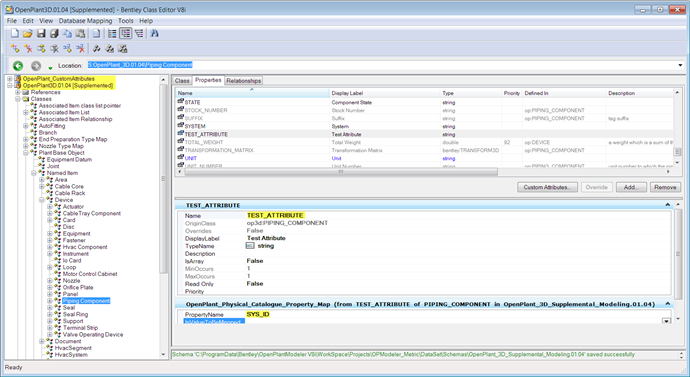Image resolution: width=690 pixels, height=377 pixels.
Task: Open the navigation history dropdown arrow
Action: click(x=50, y=68)
